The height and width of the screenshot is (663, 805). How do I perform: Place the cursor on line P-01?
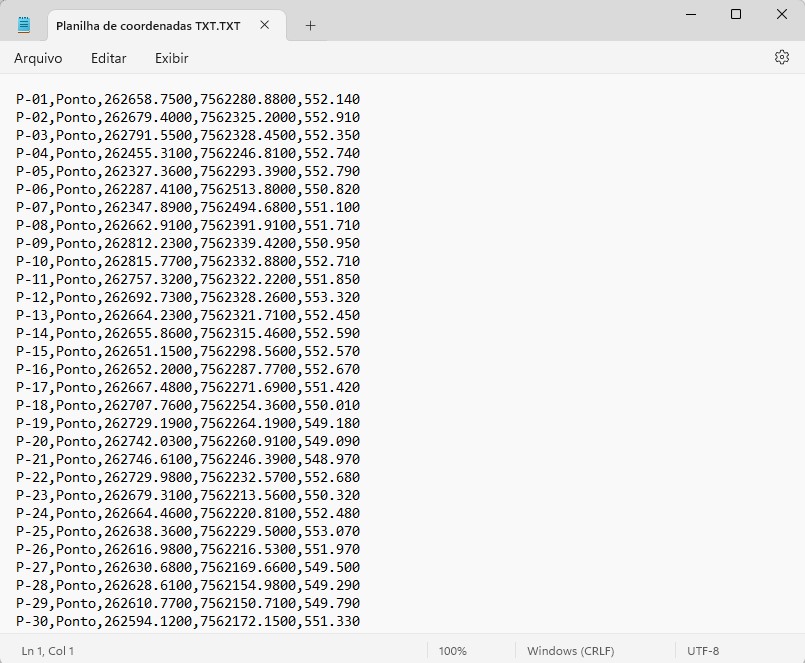point(188,100)
